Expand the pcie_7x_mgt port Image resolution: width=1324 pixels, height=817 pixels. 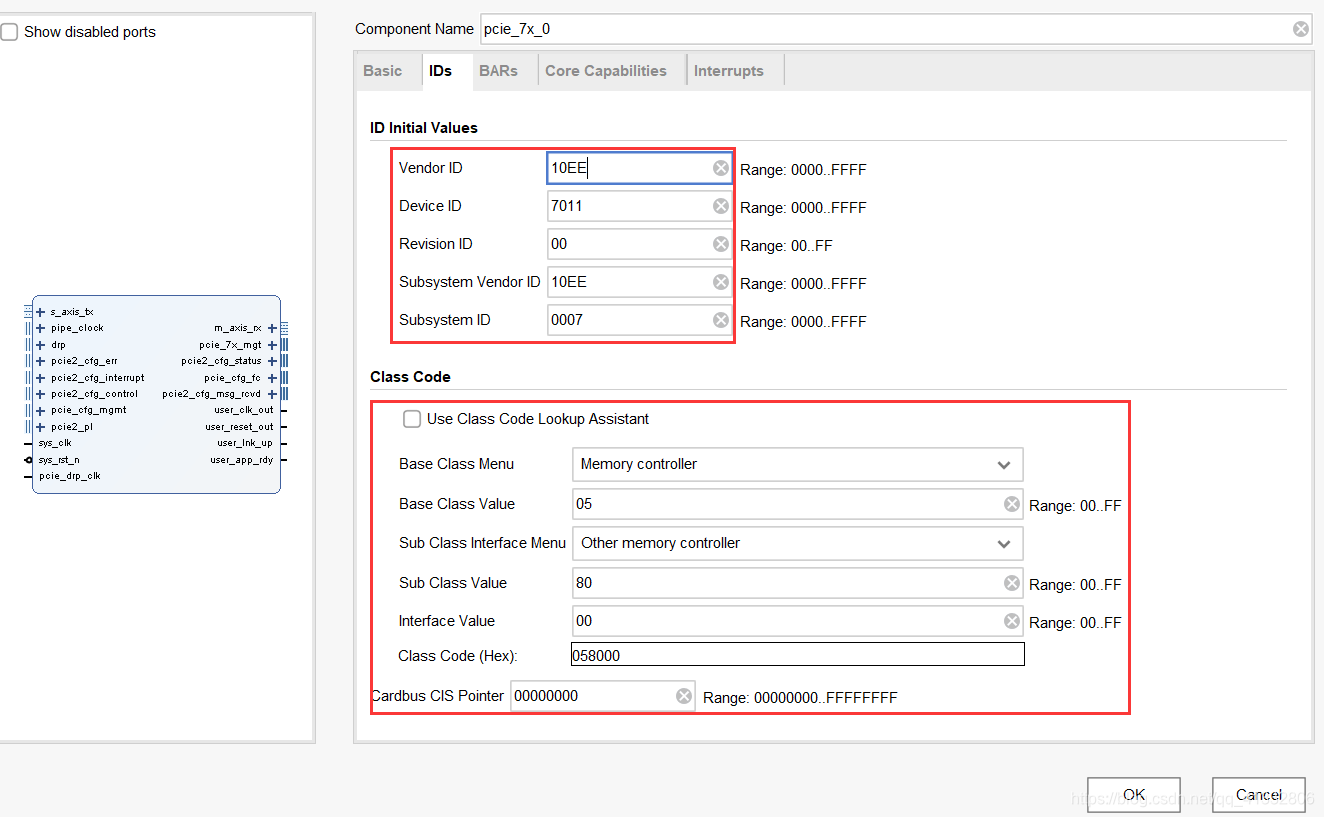click(x=272, y=344)
